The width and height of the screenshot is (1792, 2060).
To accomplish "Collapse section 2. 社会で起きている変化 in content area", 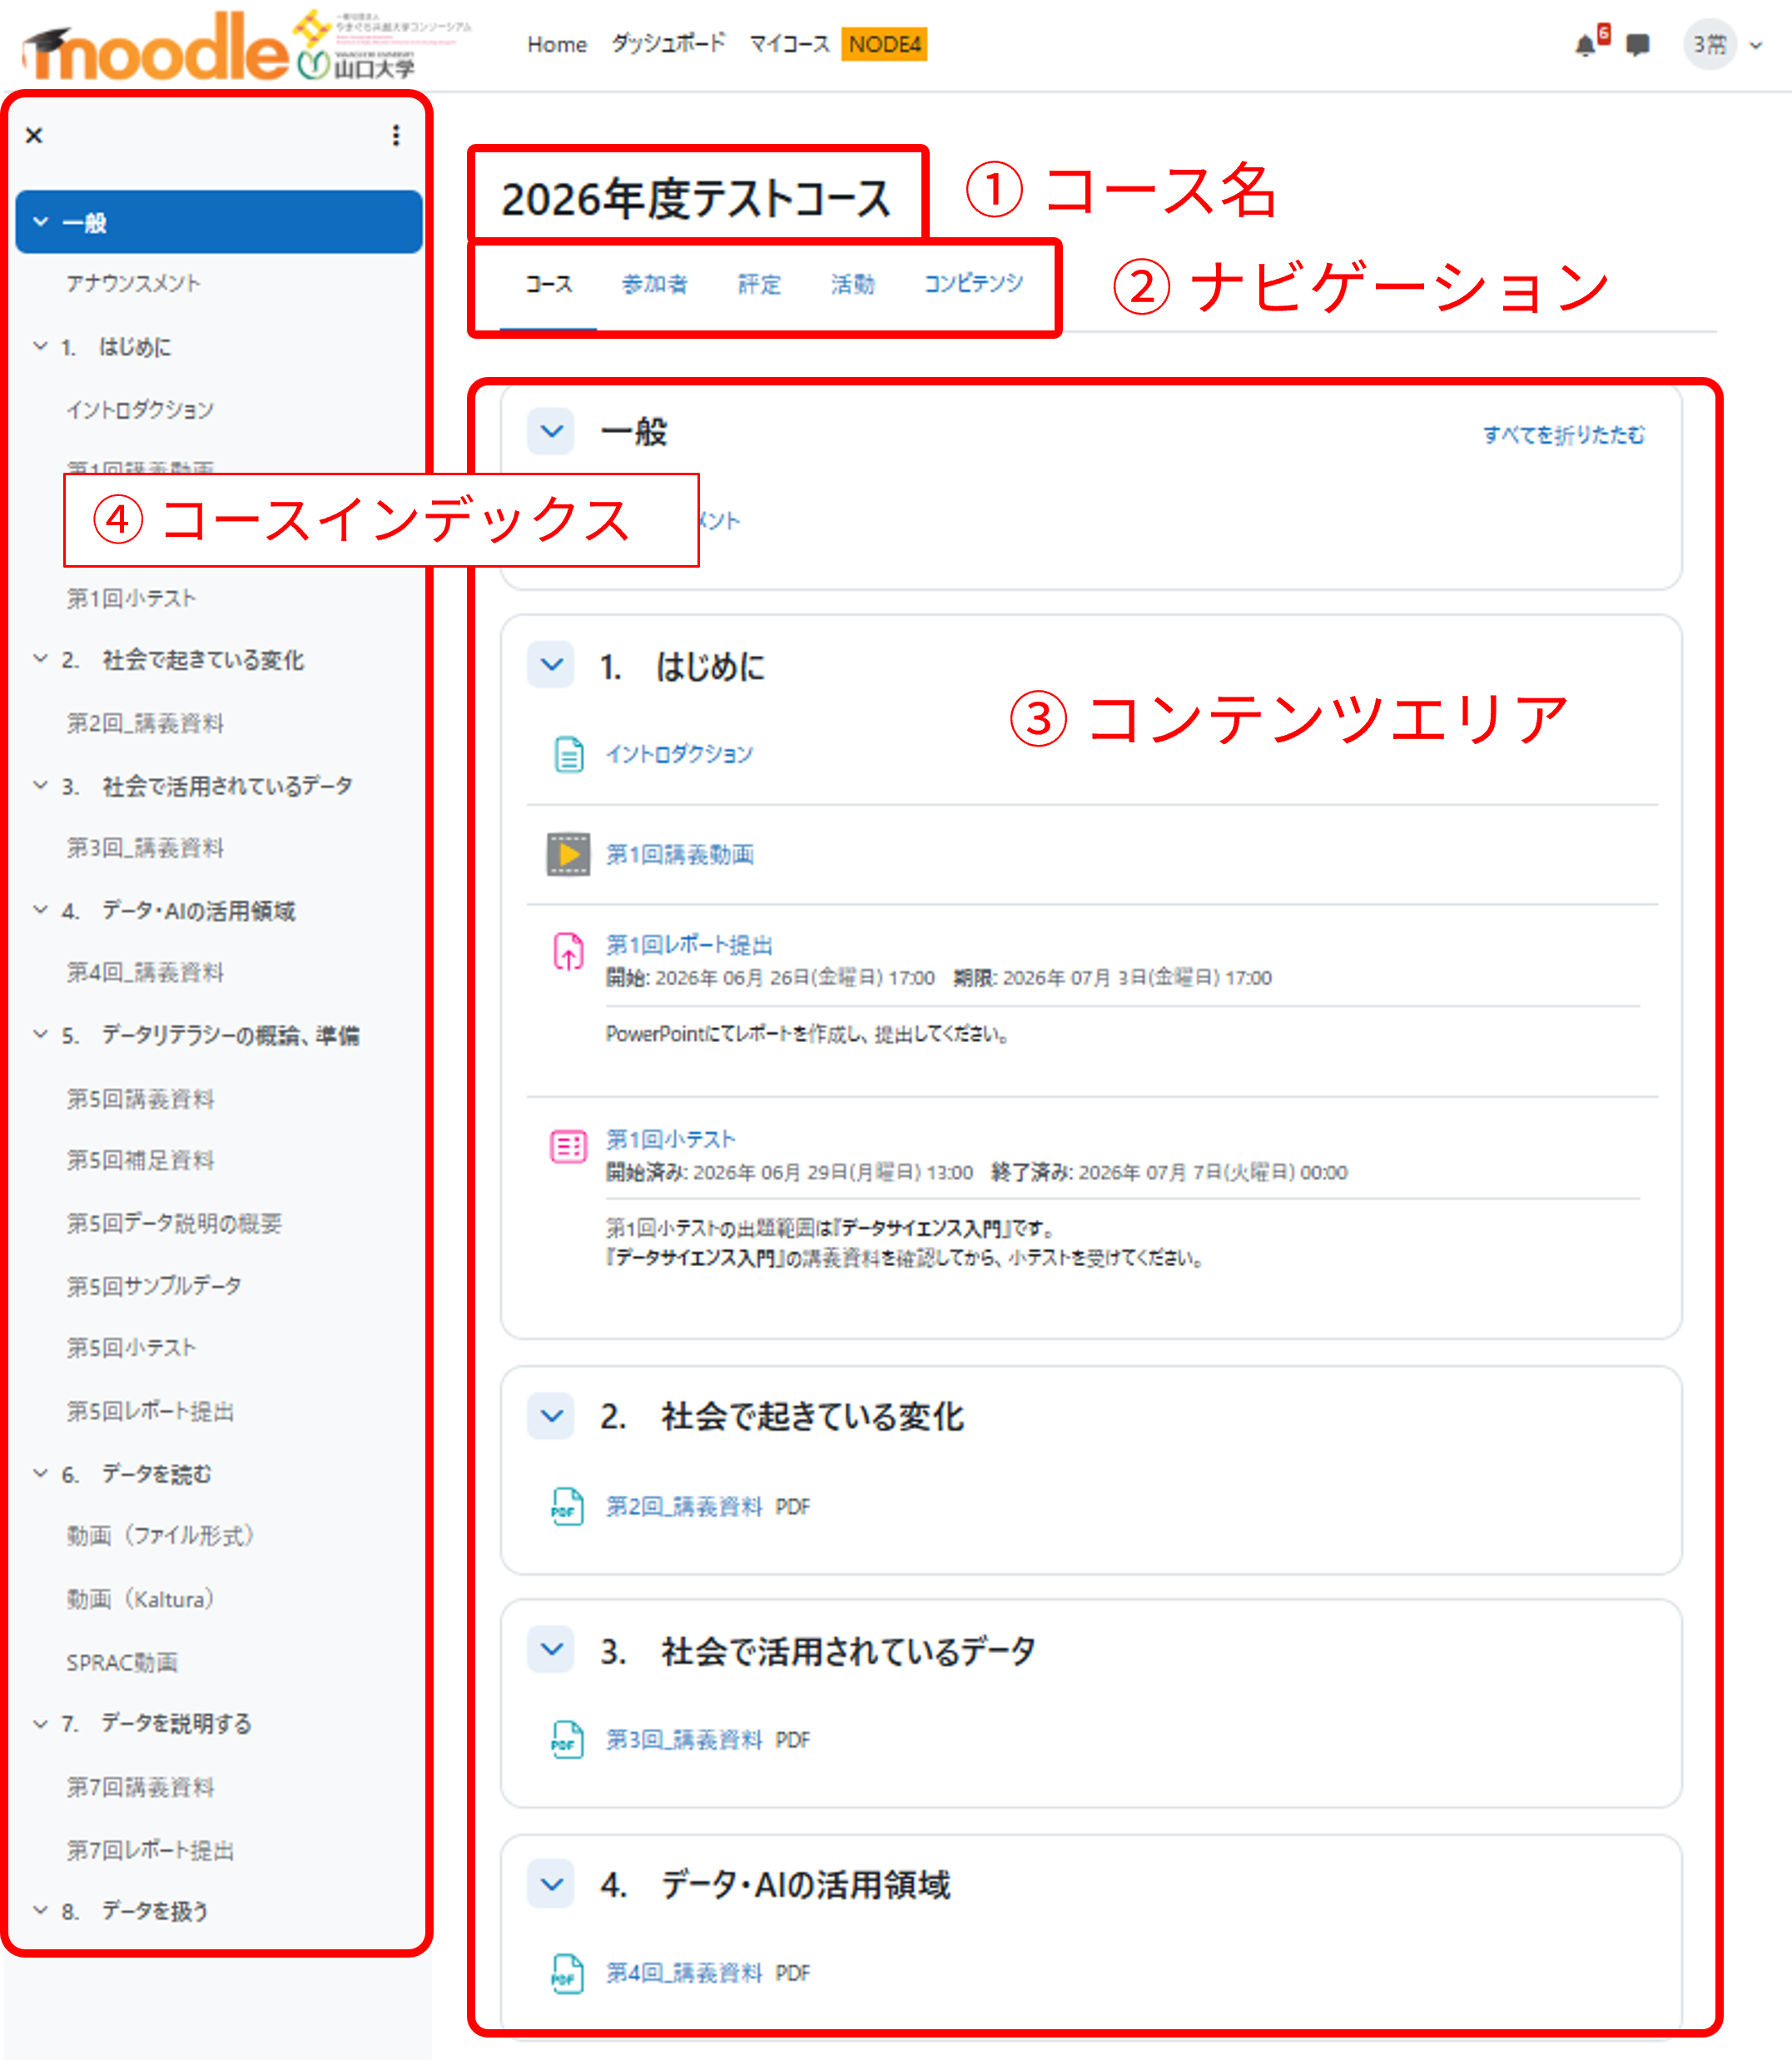I will pyautogui.click(x=551, y=1416).
